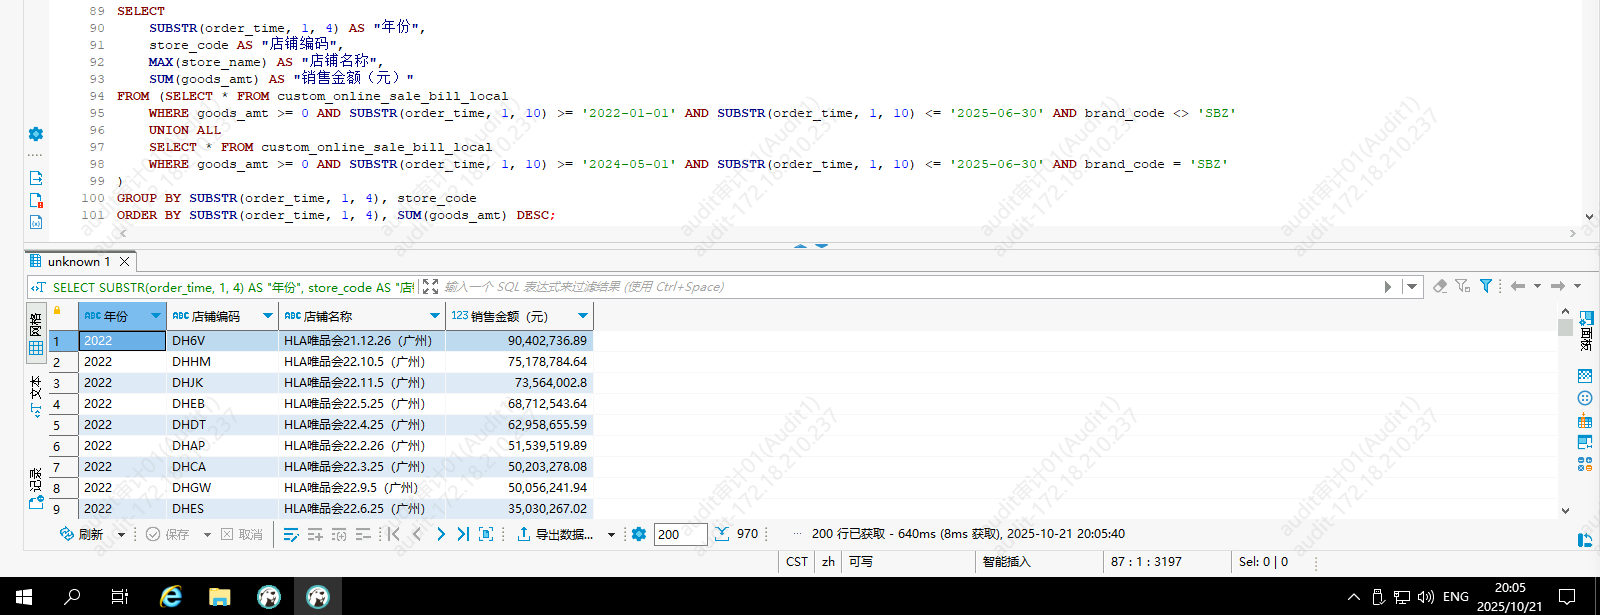The image size is (1600, 615).
Task: Click the row limit field showing 200
Action: pyautogui.click(x=680, y=534)
